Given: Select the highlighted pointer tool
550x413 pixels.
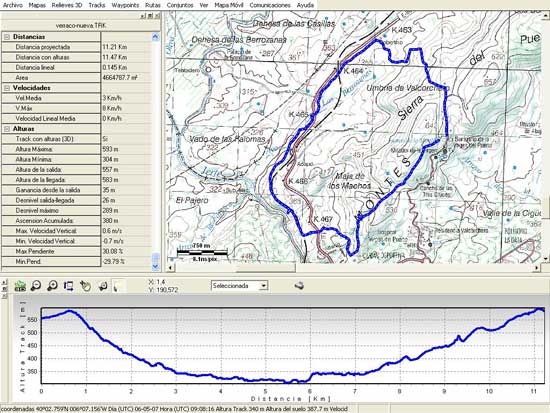Looking at the screenshot, I should coord(118,286).
